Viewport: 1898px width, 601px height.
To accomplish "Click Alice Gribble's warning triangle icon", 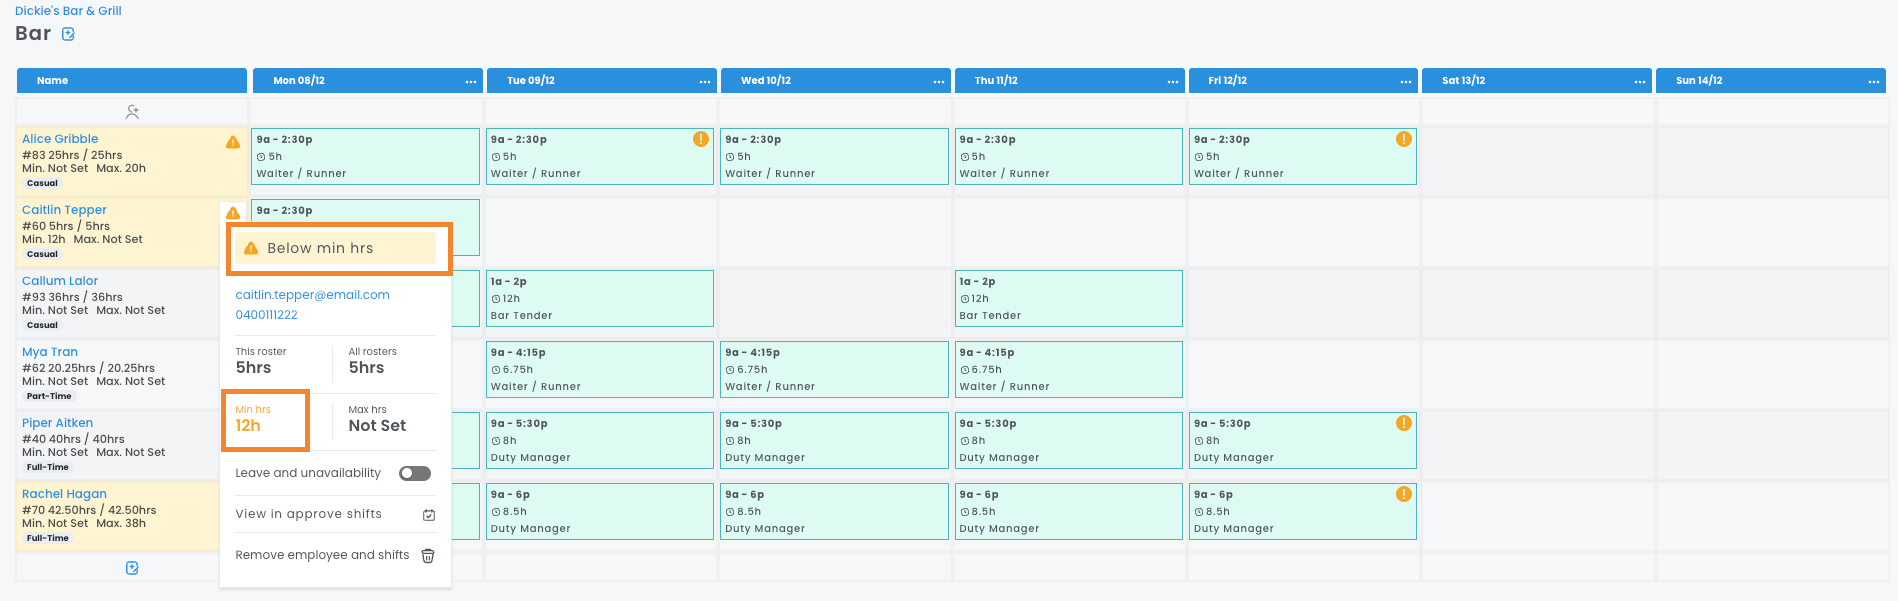I will [233, 142].
